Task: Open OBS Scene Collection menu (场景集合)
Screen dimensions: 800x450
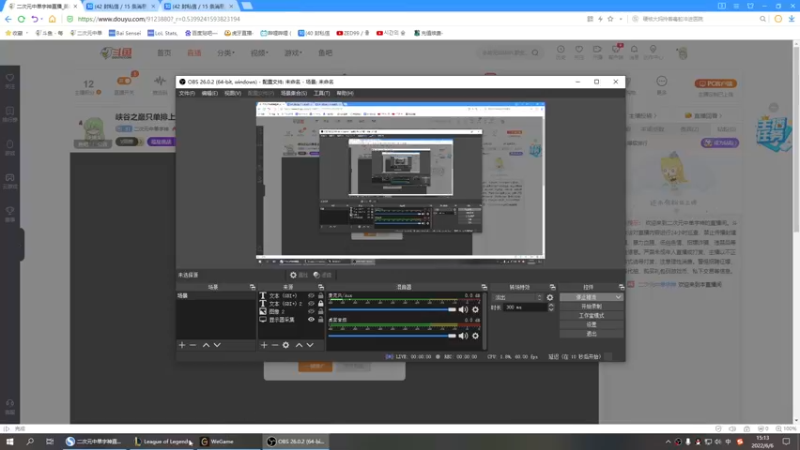Action: [293, 93]
